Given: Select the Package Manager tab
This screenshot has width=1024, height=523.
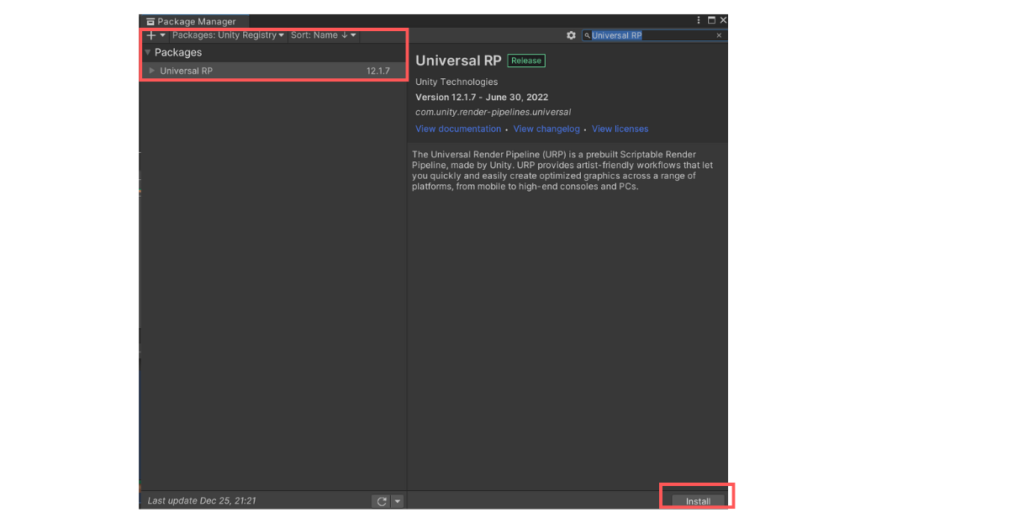Looking at the screenshot, I should click(195, 21).
